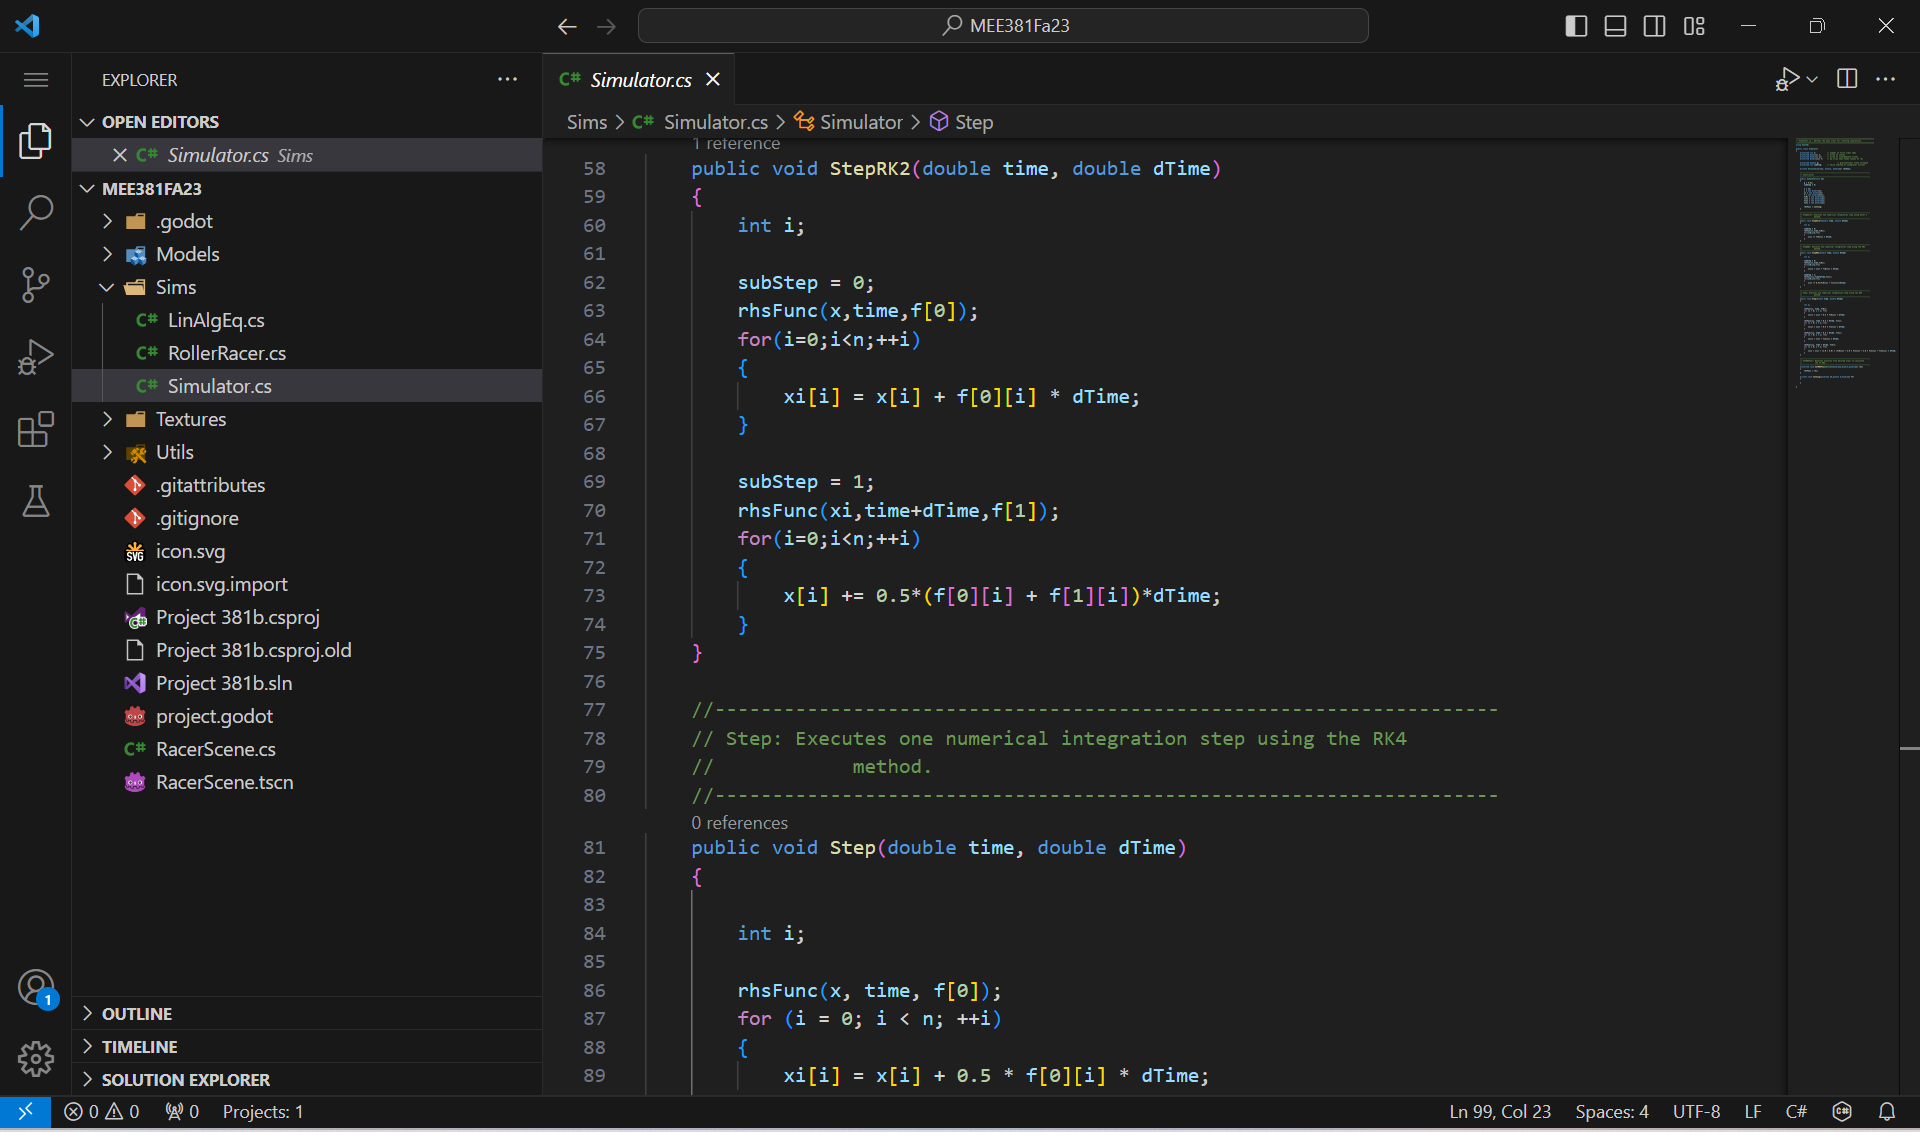Toggle the bottom panel layout button
Image resolution: width=1920 pixels, height=1132 pixels.
(1615, 26)
